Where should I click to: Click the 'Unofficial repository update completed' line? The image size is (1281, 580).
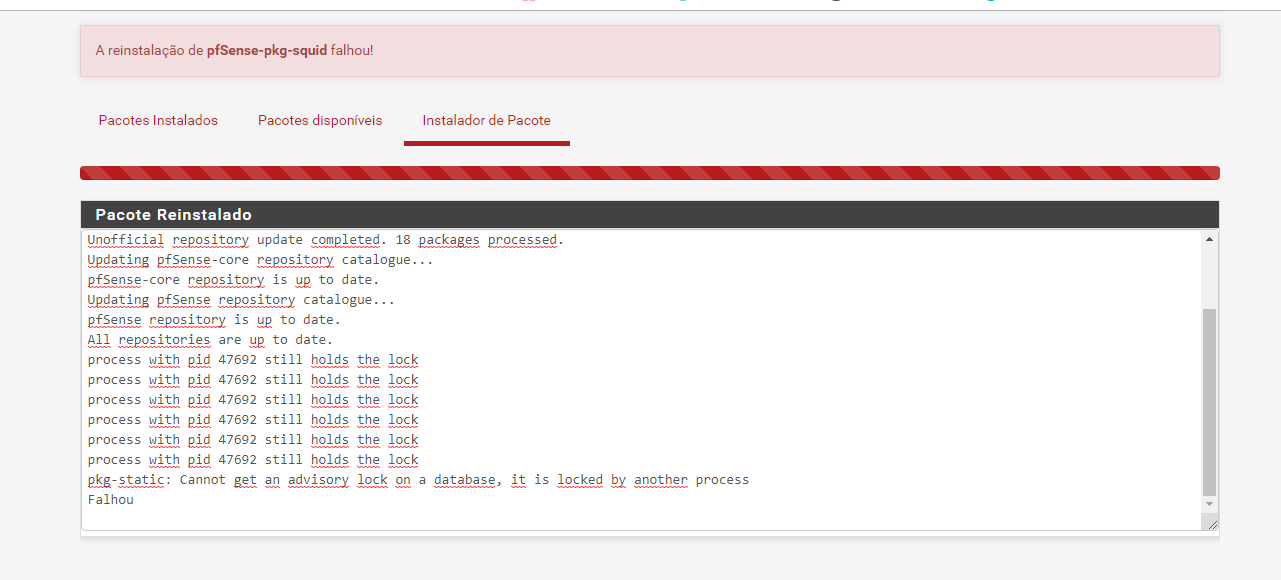[325, 240]
